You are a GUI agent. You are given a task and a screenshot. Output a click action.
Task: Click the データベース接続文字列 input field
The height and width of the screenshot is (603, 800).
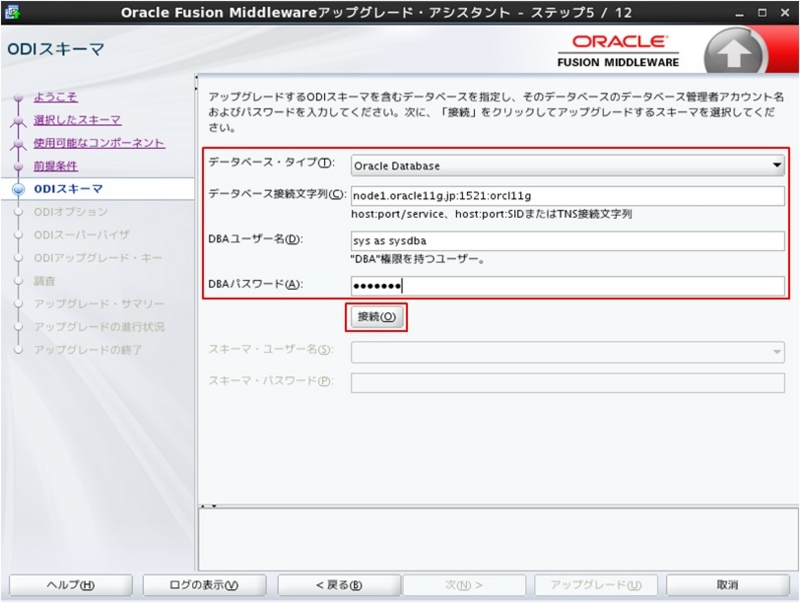click(567, 195)
